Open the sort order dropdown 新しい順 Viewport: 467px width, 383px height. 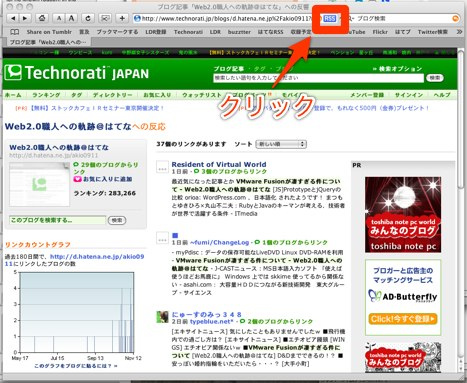click(281, 144)
